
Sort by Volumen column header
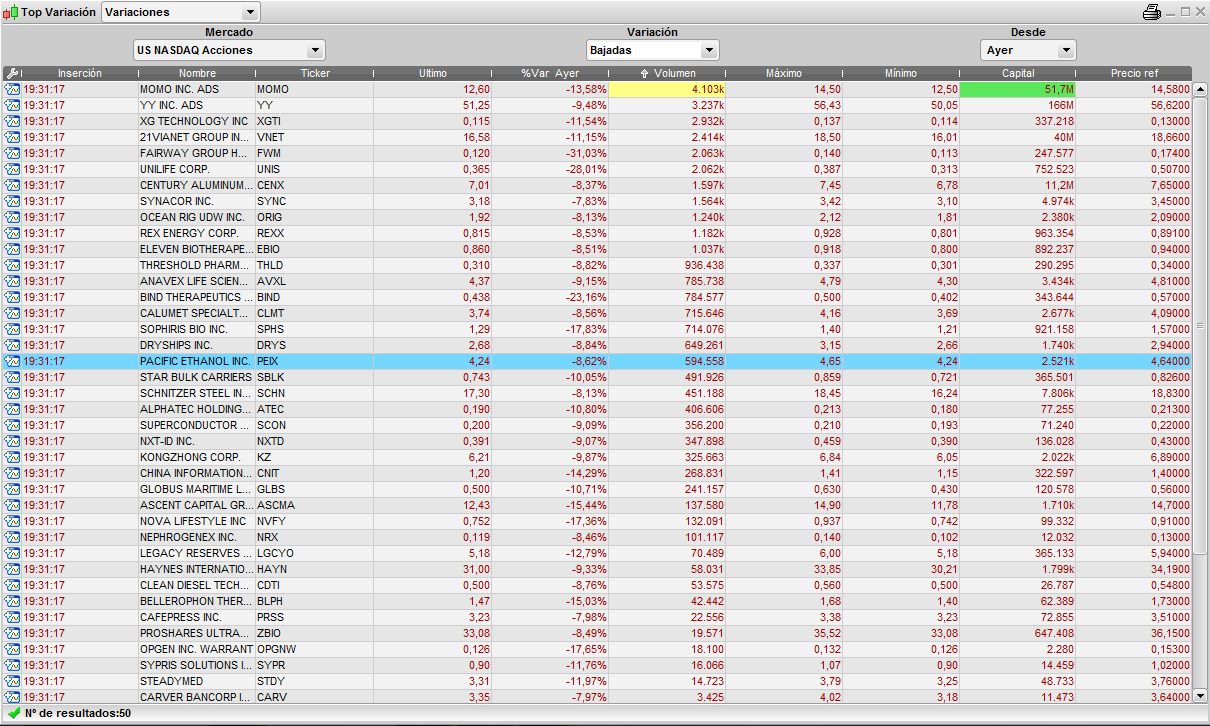coord(667,74)
